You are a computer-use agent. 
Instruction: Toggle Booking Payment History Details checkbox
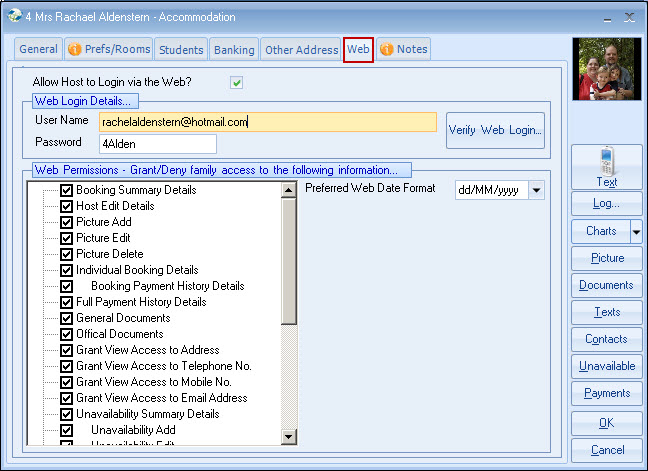click(x=67, y=286)
